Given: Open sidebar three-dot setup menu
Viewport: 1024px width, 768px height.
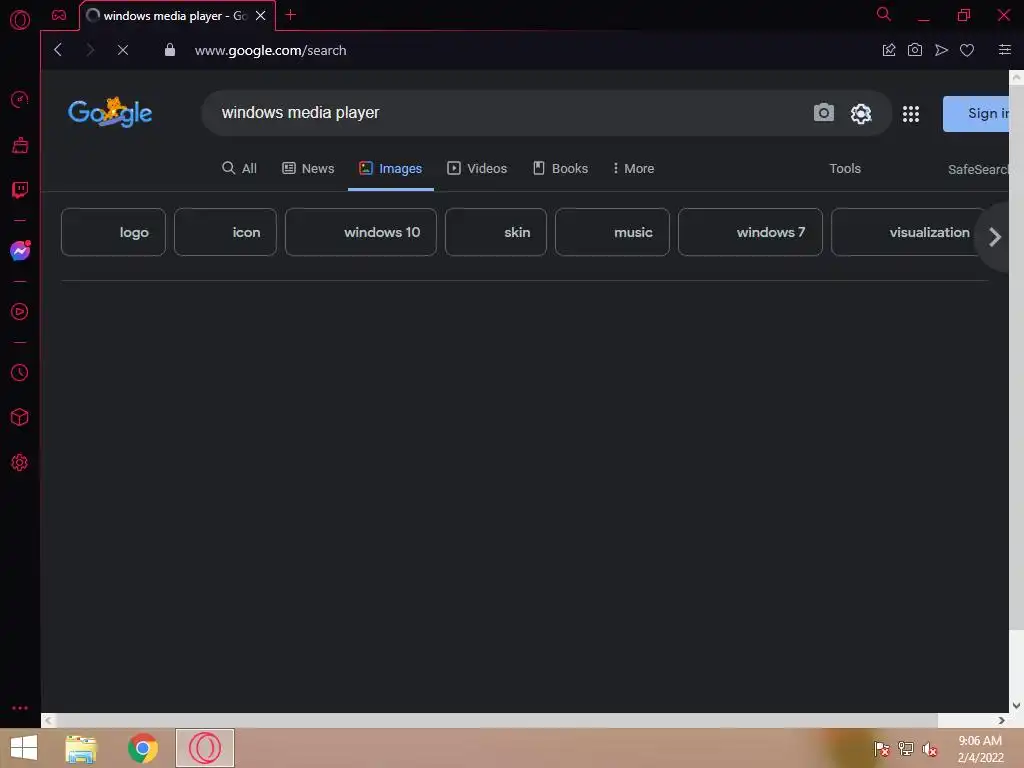Looking at the screenshot, I should pyautogui.click(x=20, y=708).
